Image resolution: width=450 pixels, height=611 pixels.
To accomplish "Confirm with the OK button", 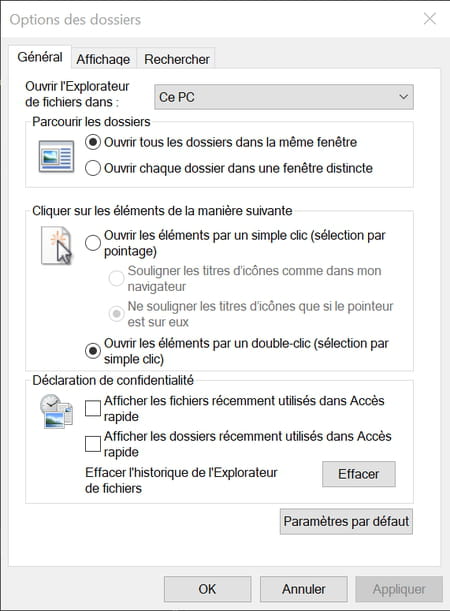I will point(207,589).
